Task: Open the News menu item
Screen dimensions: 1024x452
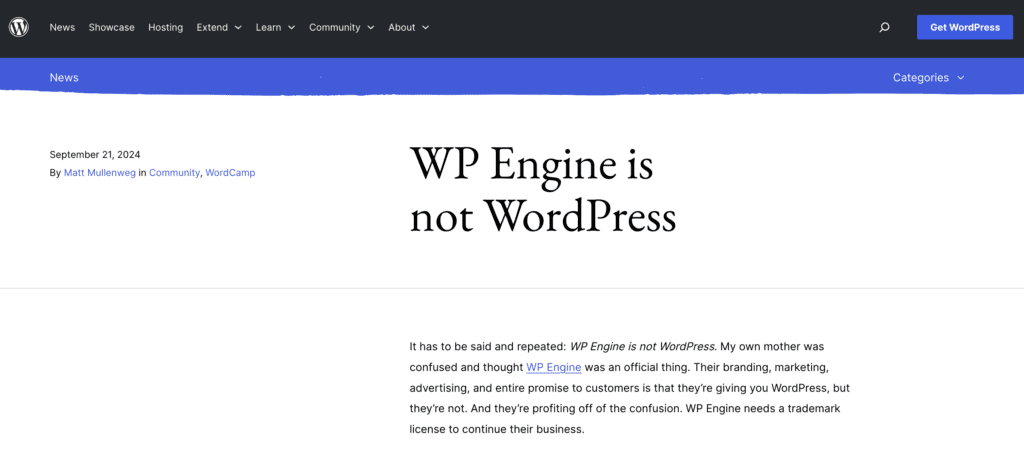Action: pos(62,27)
